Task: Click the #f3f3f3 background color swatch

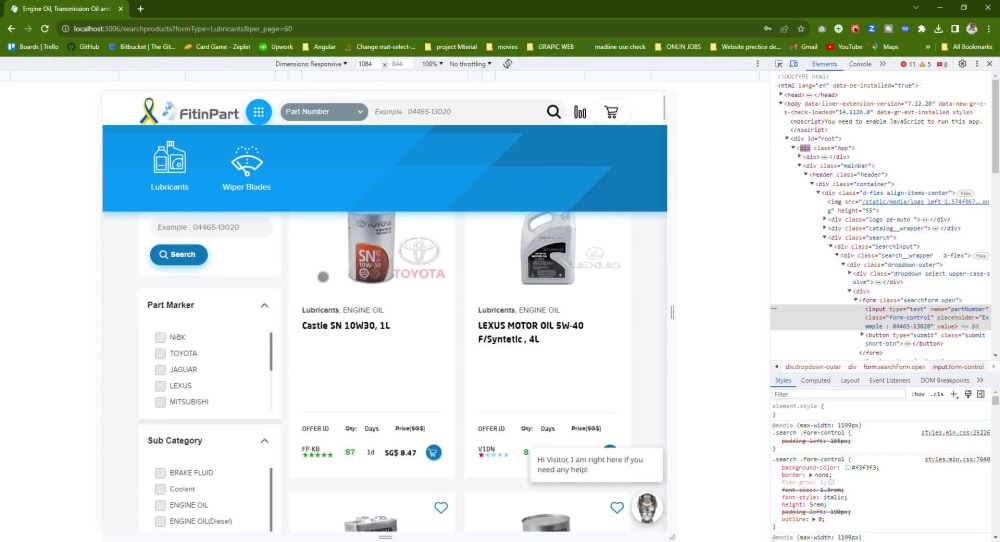Action: click(x=848, y=467)
